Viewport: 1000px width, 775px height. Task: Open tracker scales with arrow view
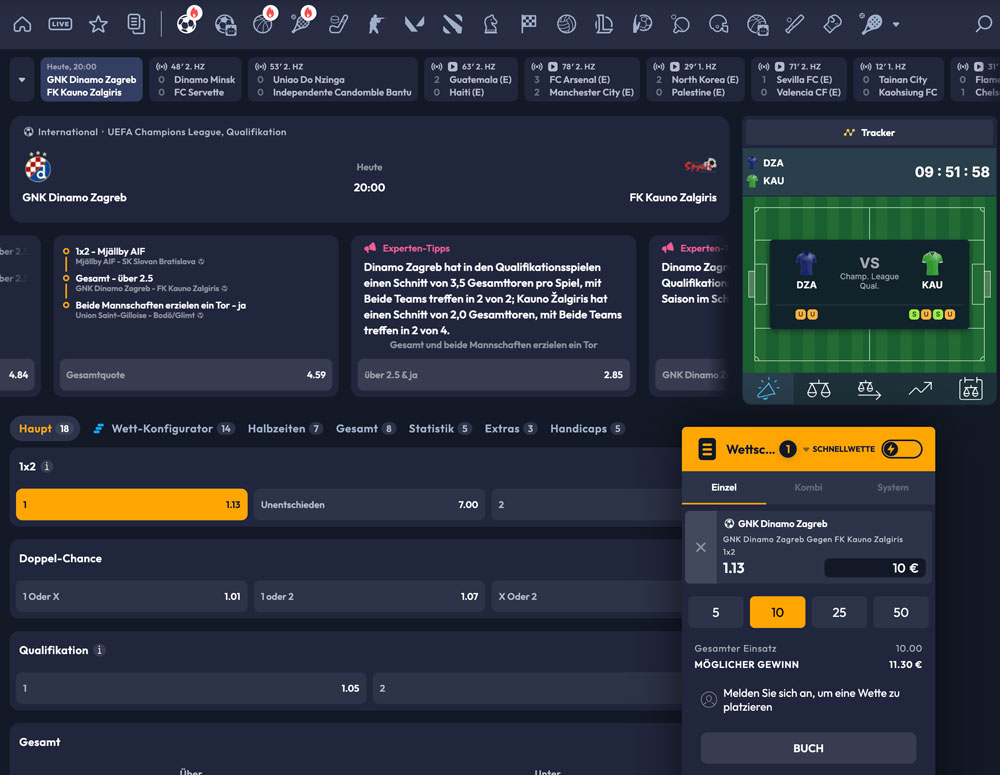coord(869,388)
